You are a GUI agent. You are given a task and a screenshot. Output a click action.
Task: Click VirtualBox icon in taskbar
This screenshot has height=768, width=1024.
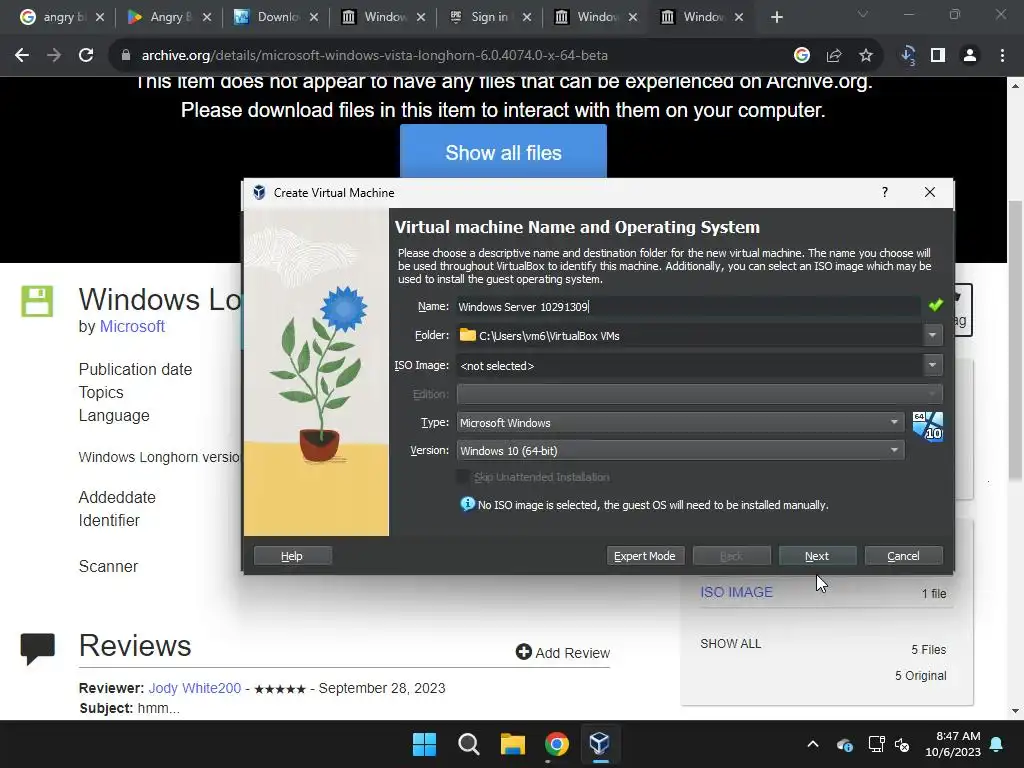click(600, 744)
